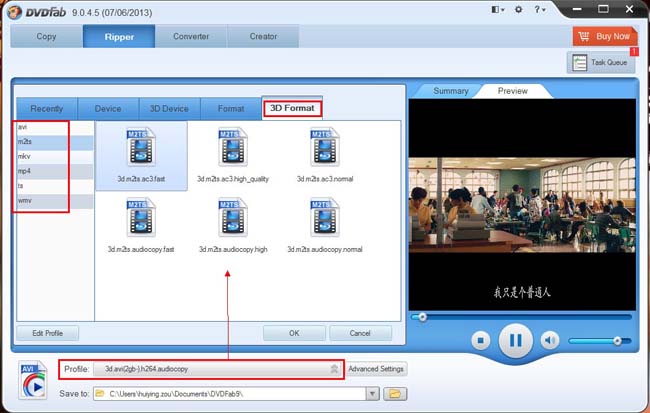Open the Format profile tab

point(230,109)
